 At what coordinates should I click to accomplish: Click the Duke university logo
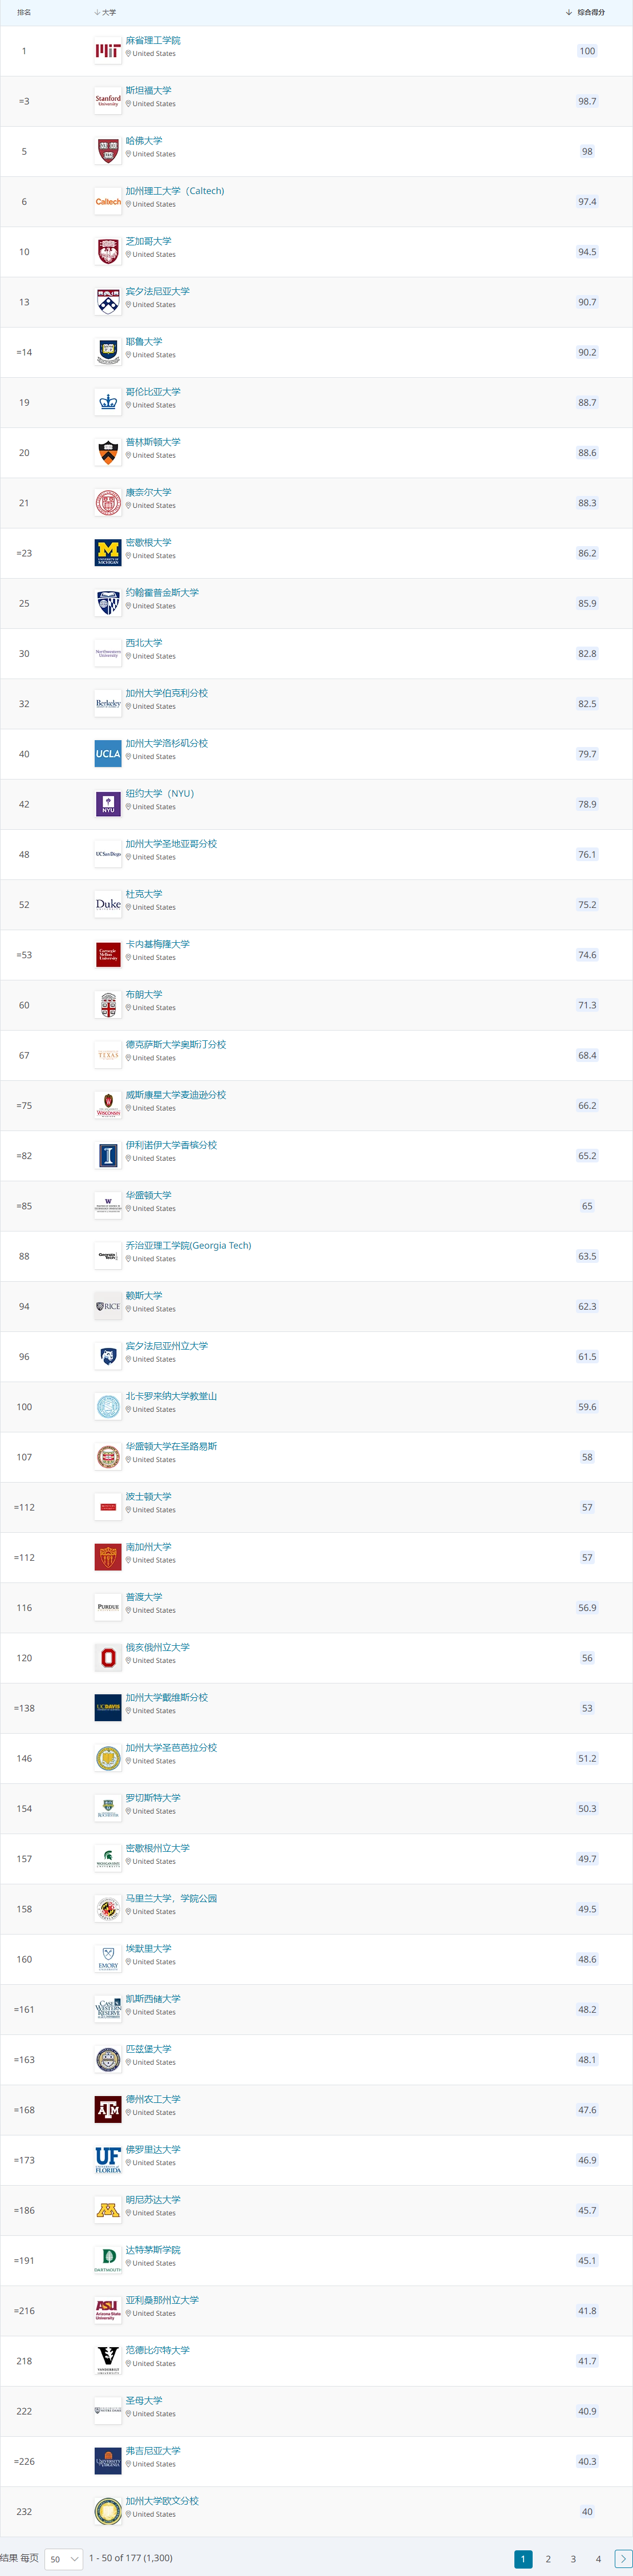coord(108,905)
